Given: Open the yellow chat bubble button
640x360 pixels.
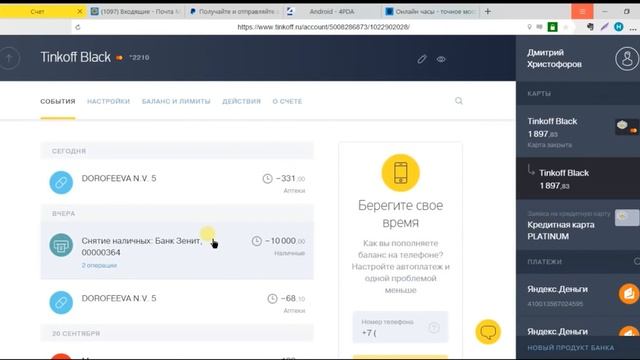Looking at the screenshot, I should pyautogui.click(x=488, y=331).
